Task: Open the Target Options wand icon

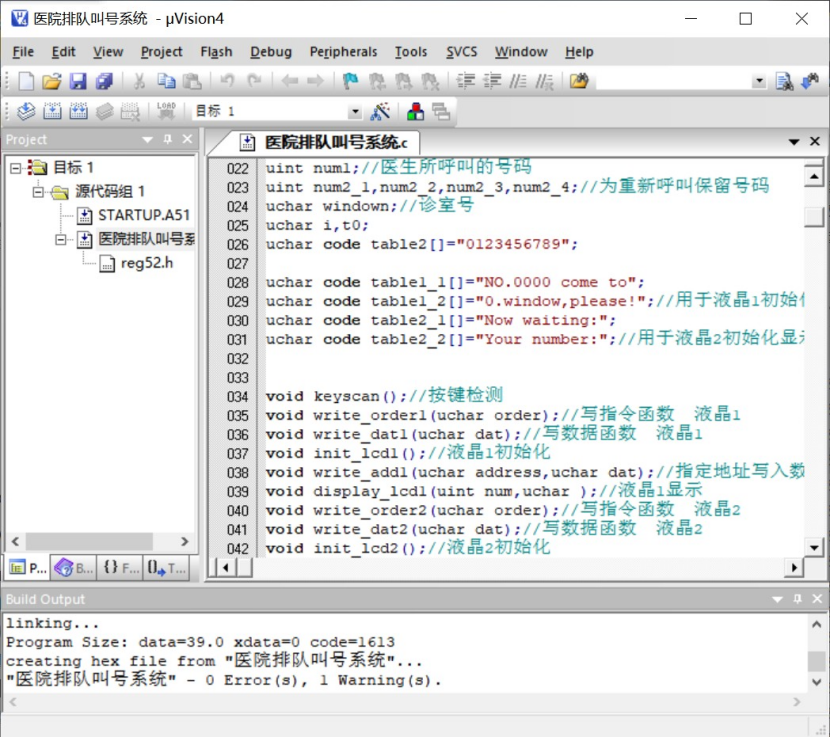Action: pos(380,111)
